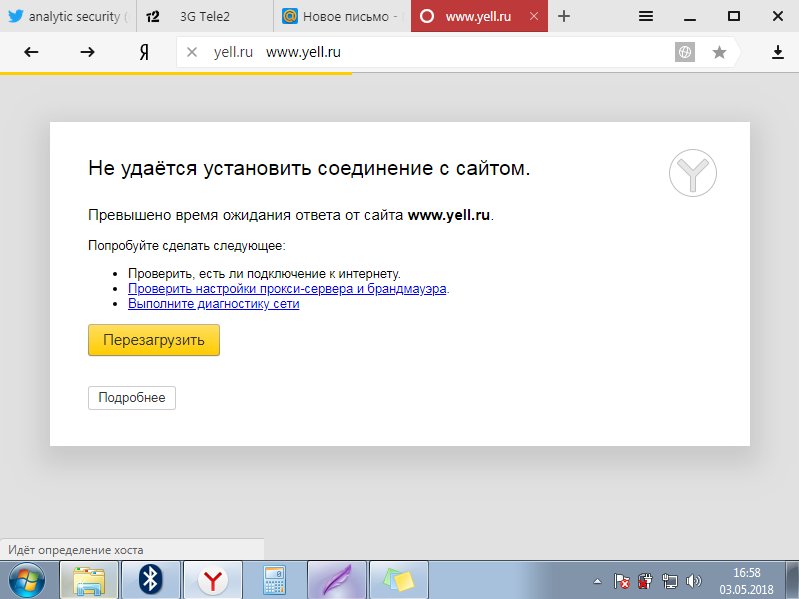Go back to the previous page
Image resolution: width=799 pixels, height=599 pixels.
pyautogui.click(x=31, y=52)
